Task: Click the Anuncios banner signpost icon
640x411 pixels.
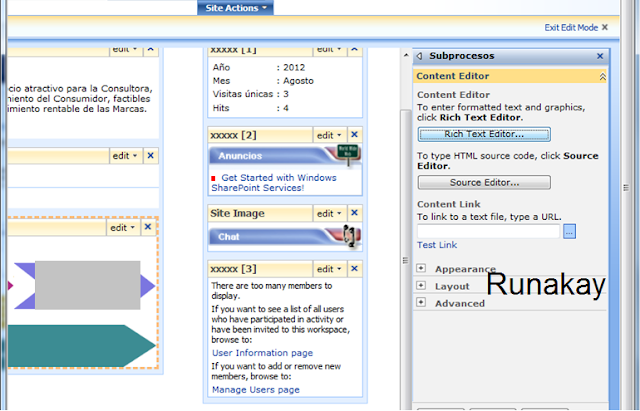Action: pyautogui.click(x=348, y=155)
